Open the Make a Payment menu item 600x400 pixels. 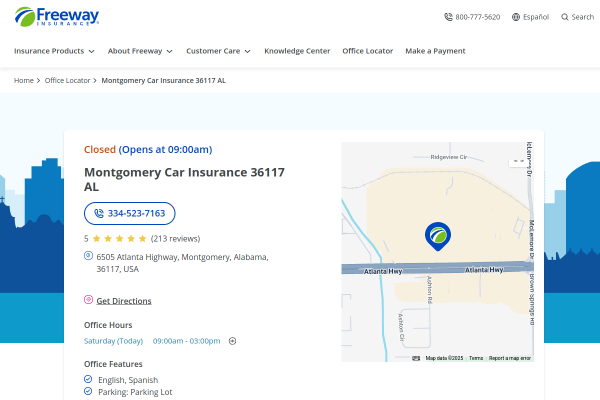(x=435, y=51)
